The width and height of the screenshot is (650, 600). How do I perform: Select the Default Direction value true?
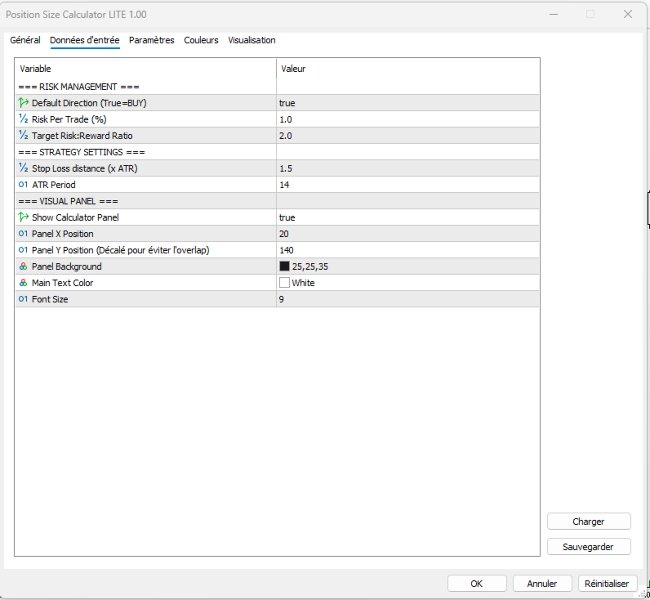[287, 103]
